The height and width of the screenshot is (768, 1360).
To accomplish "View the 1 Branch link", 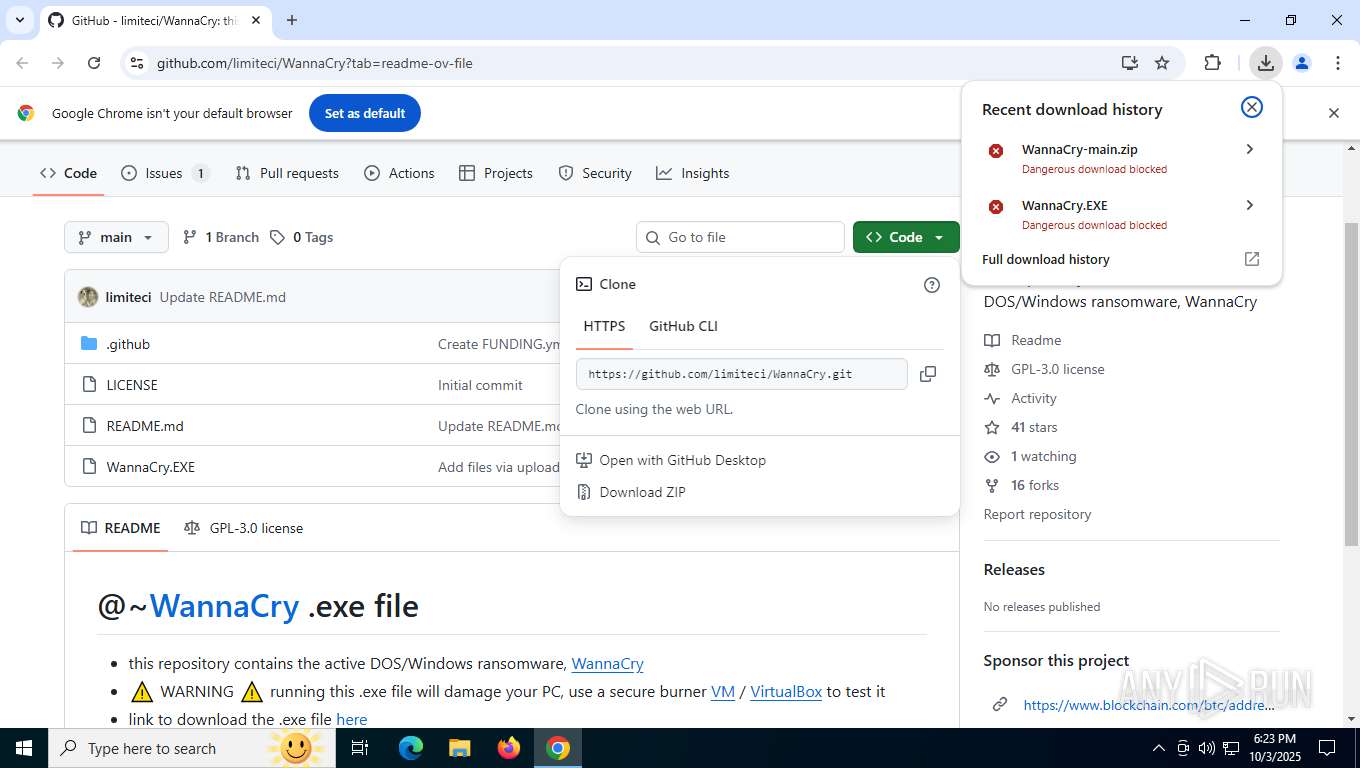I will (x=220, y=237).
